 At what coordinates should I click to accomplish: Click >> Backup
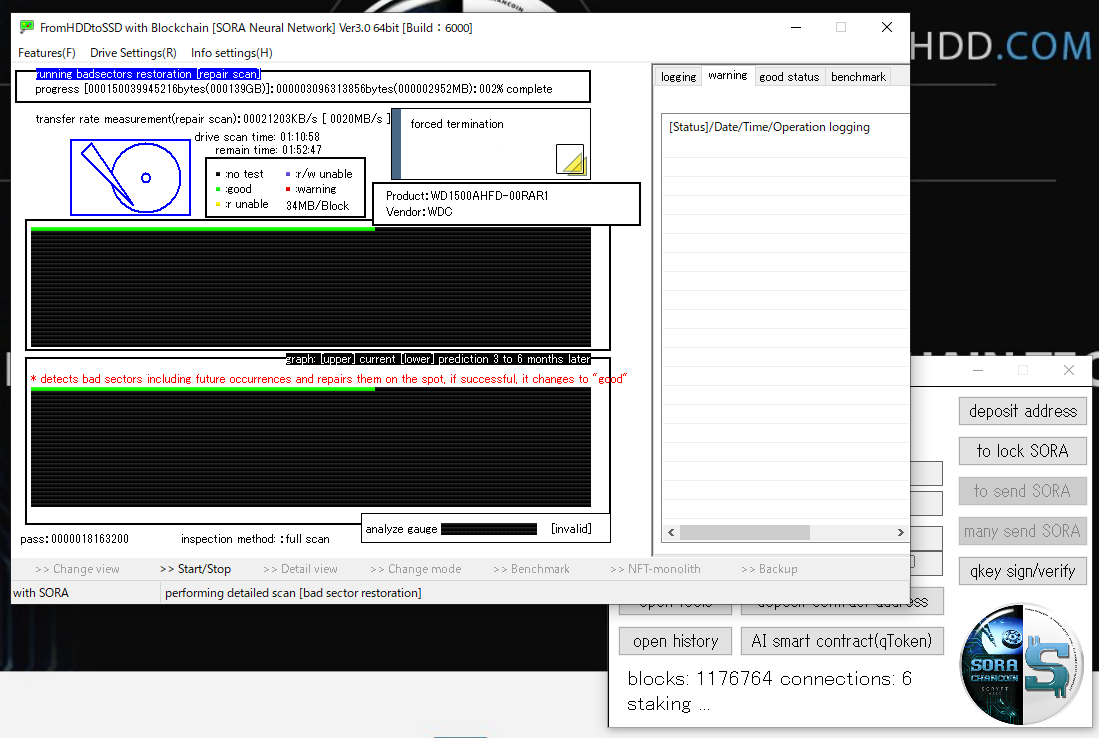pos(770,569)
